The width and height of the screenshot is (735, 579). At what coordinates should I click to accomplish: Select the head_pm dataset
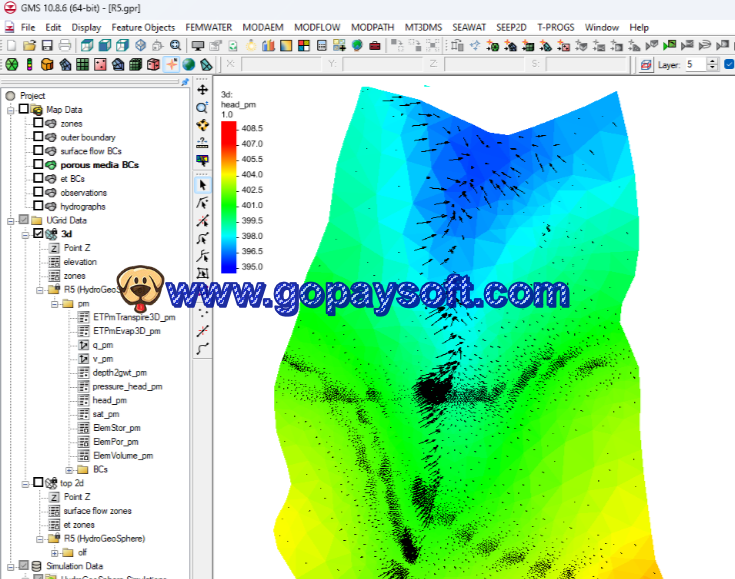point(109,400)
